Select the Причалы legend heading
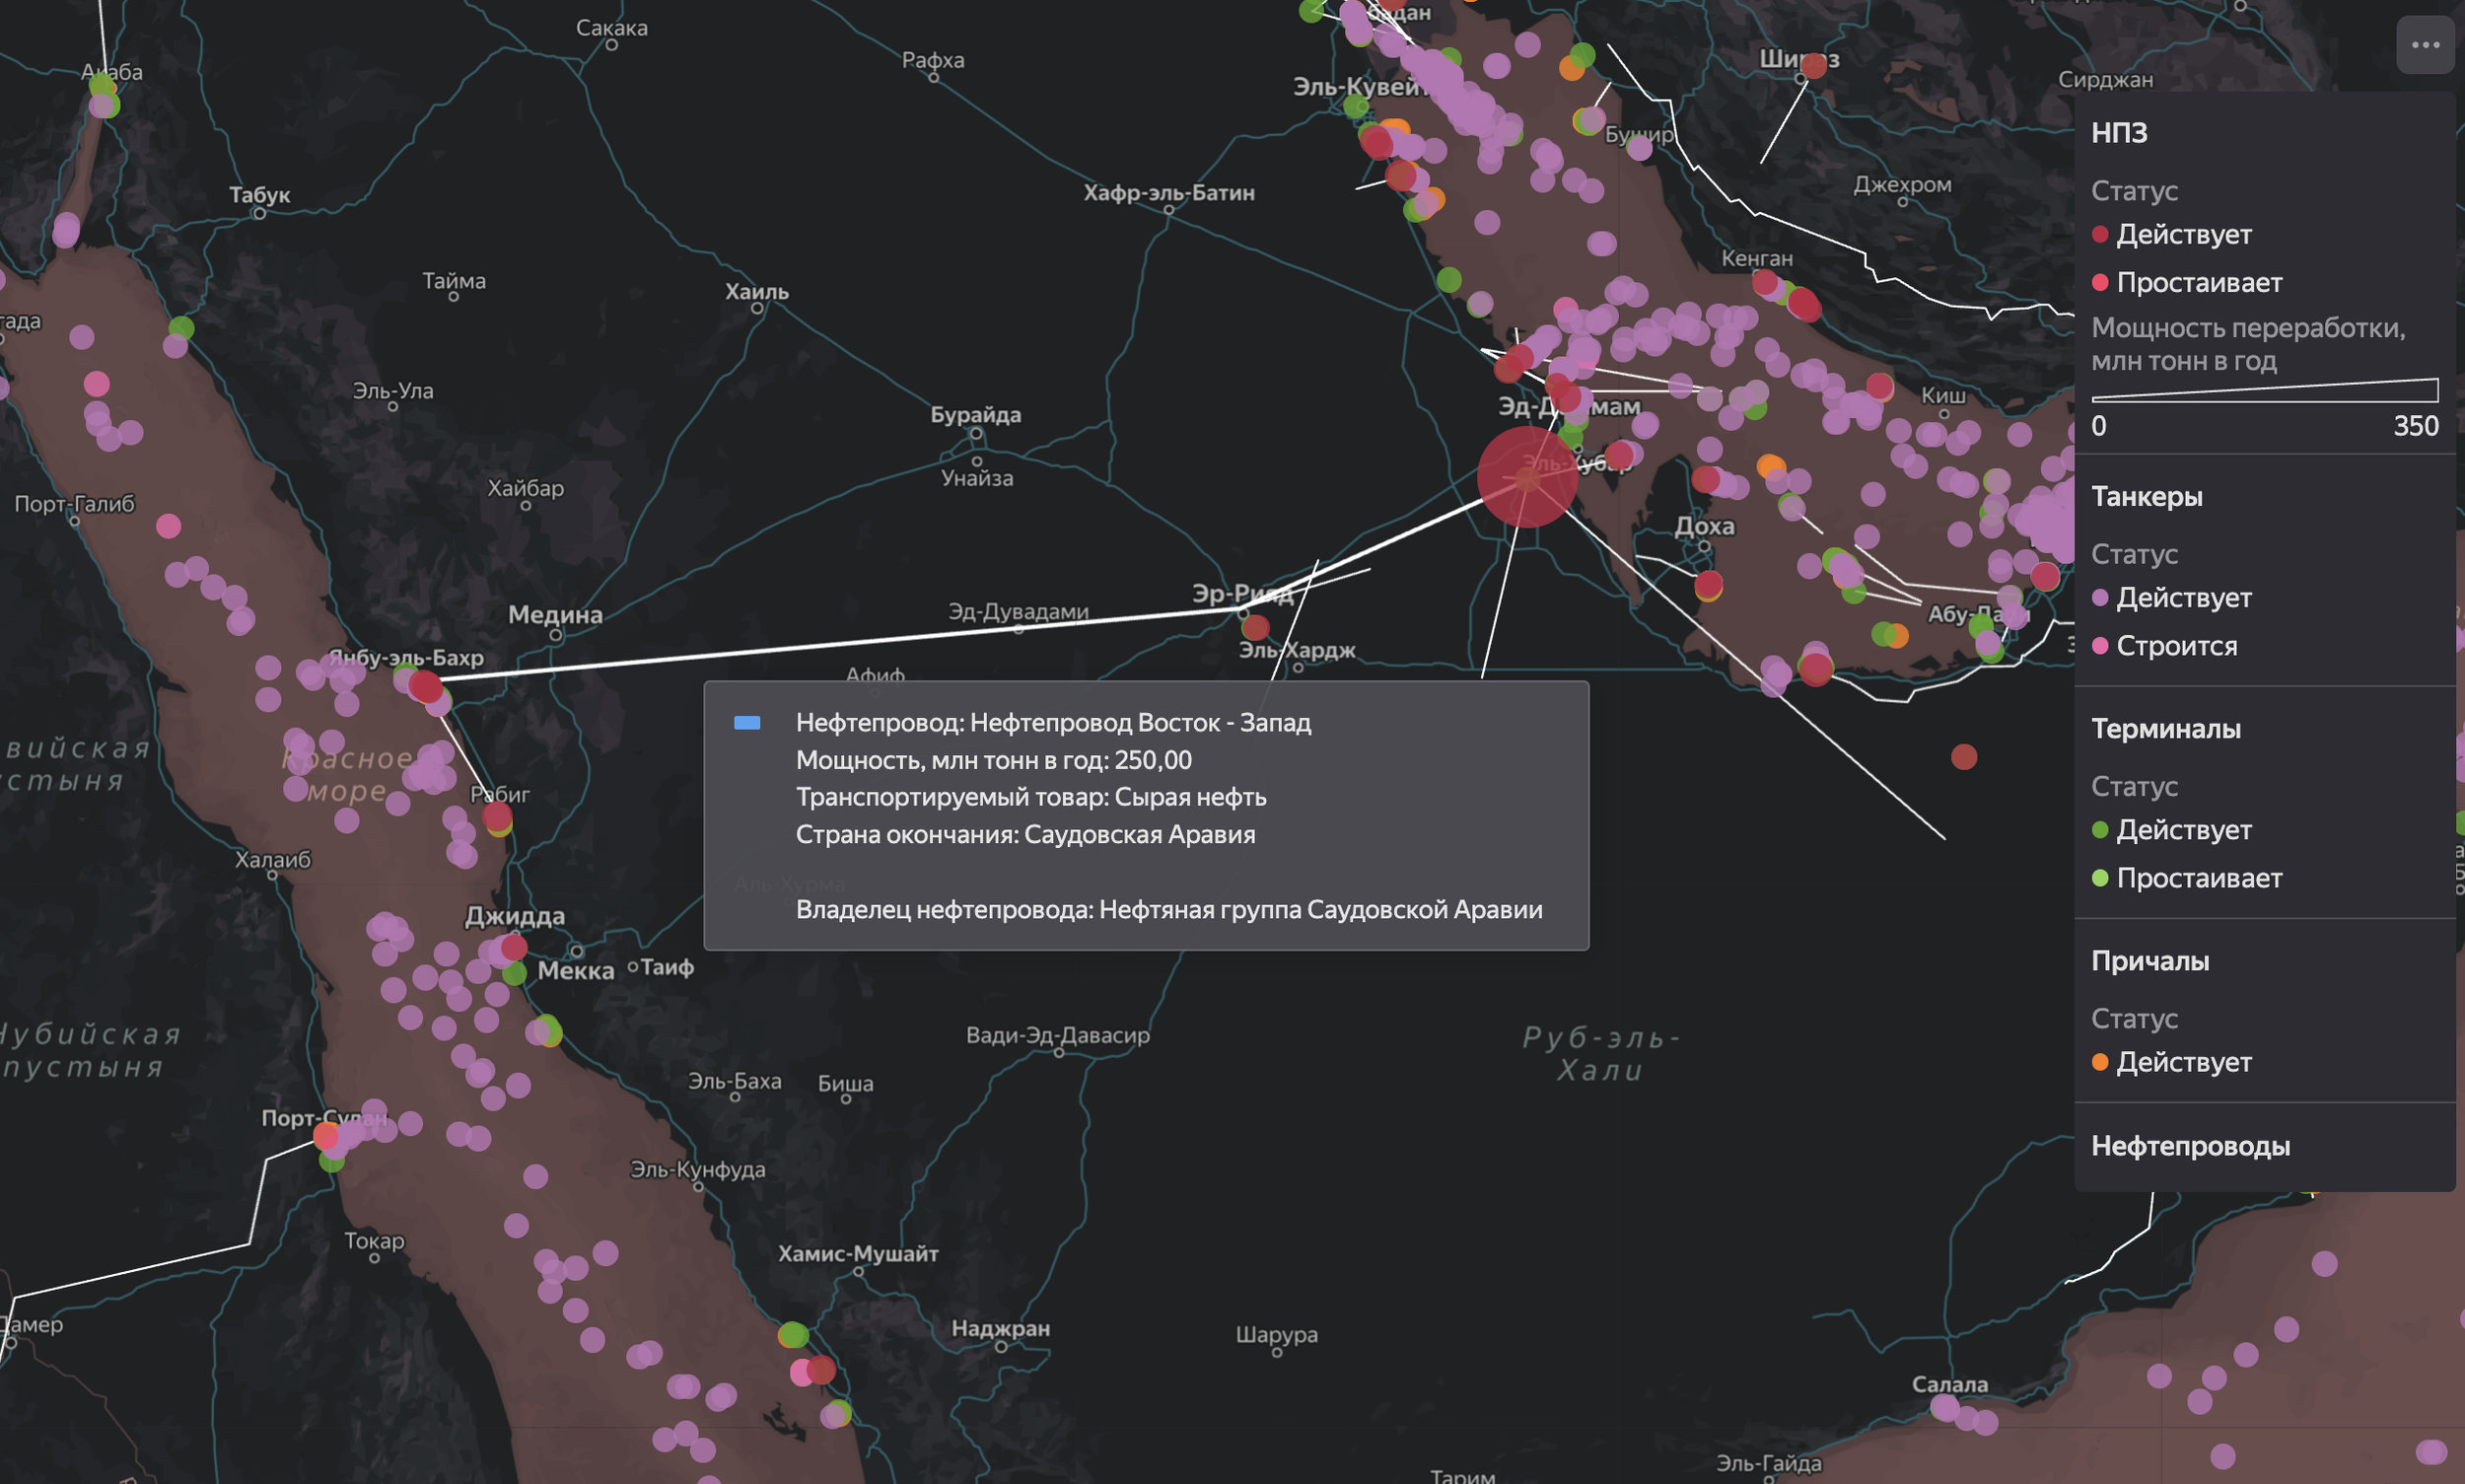 (2150, 961)
